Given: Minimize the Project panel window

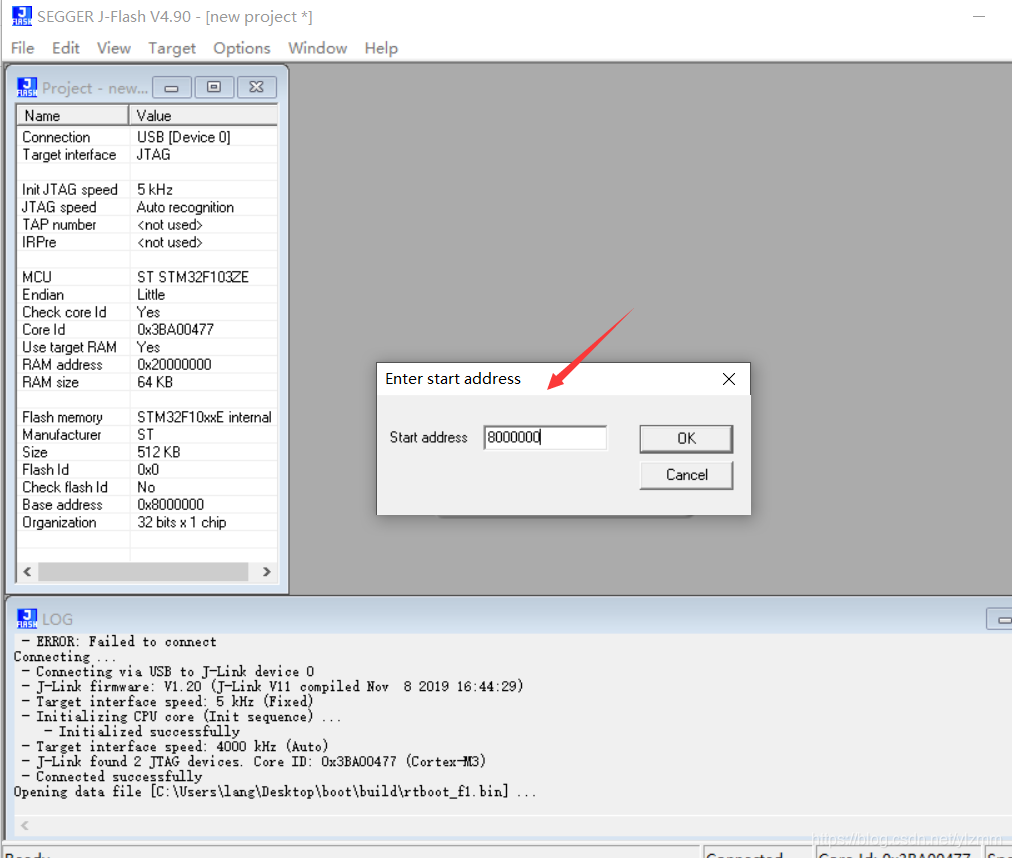Looking at the screenshot, I should [172, 87].
